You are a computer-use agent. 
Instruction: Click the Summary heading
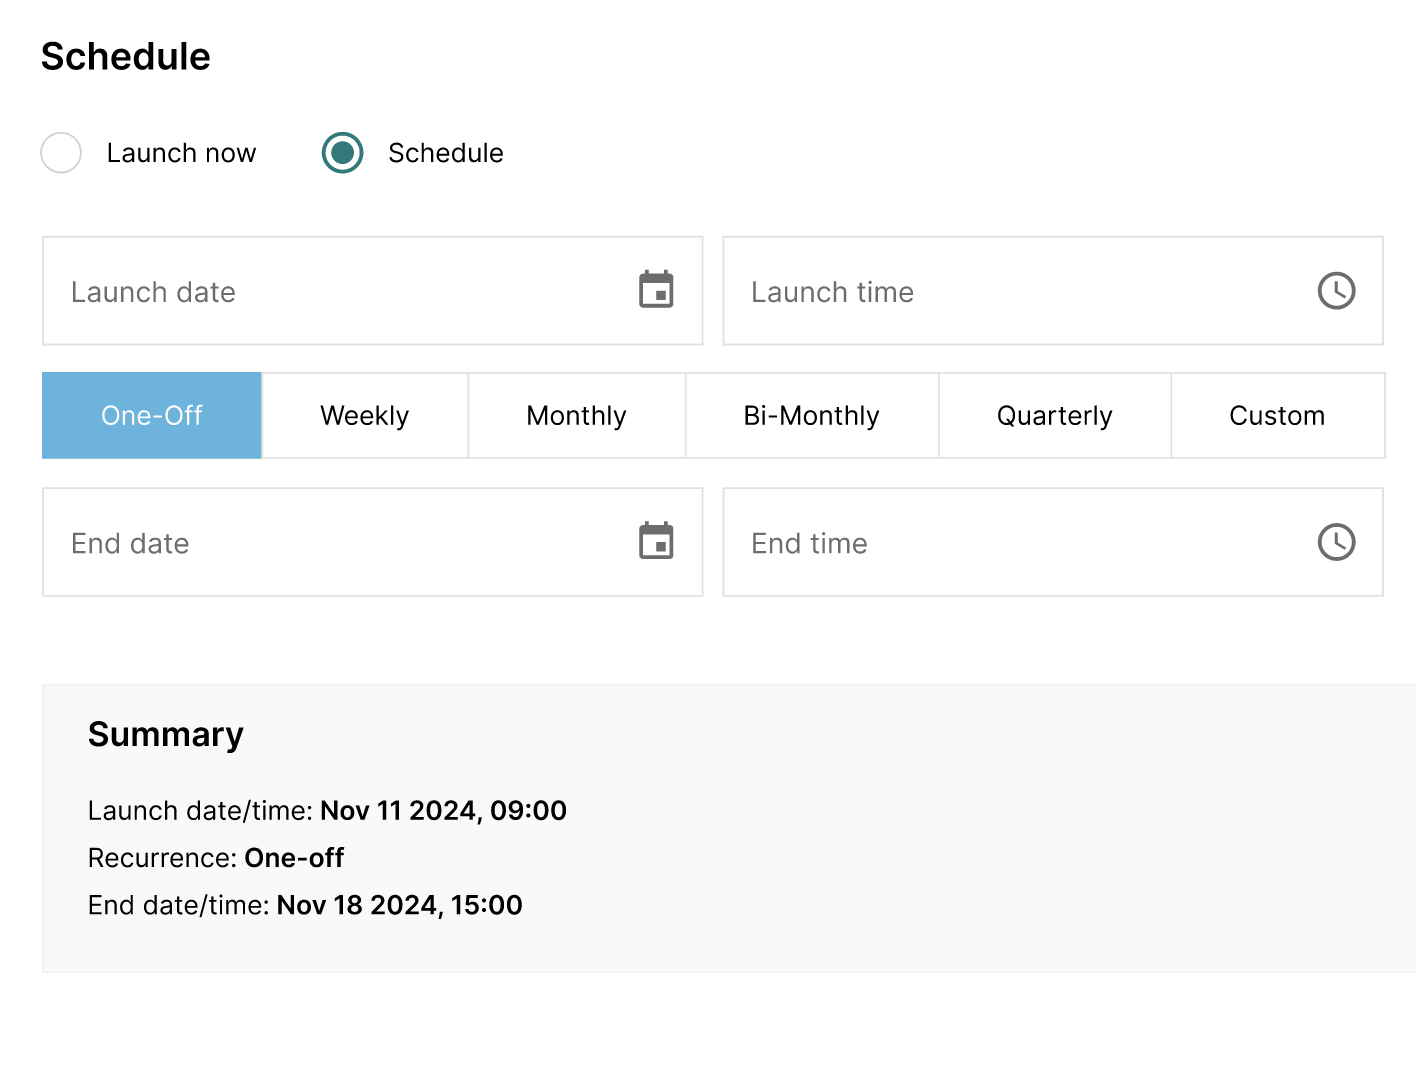[x=166, y=734]
